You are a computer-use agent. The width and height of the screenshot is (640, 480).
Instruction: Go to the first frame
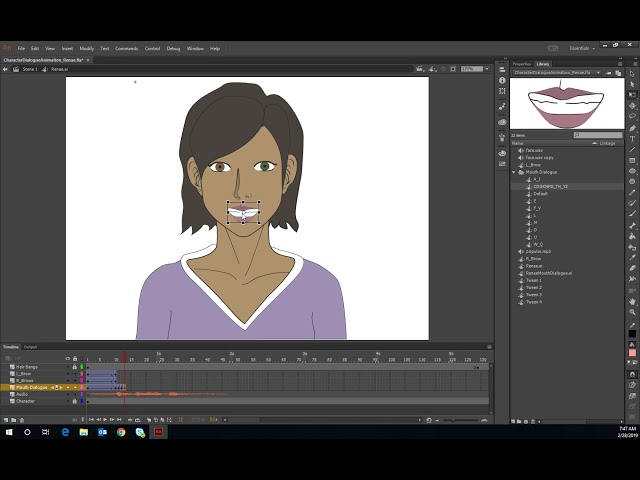point(91,420)
